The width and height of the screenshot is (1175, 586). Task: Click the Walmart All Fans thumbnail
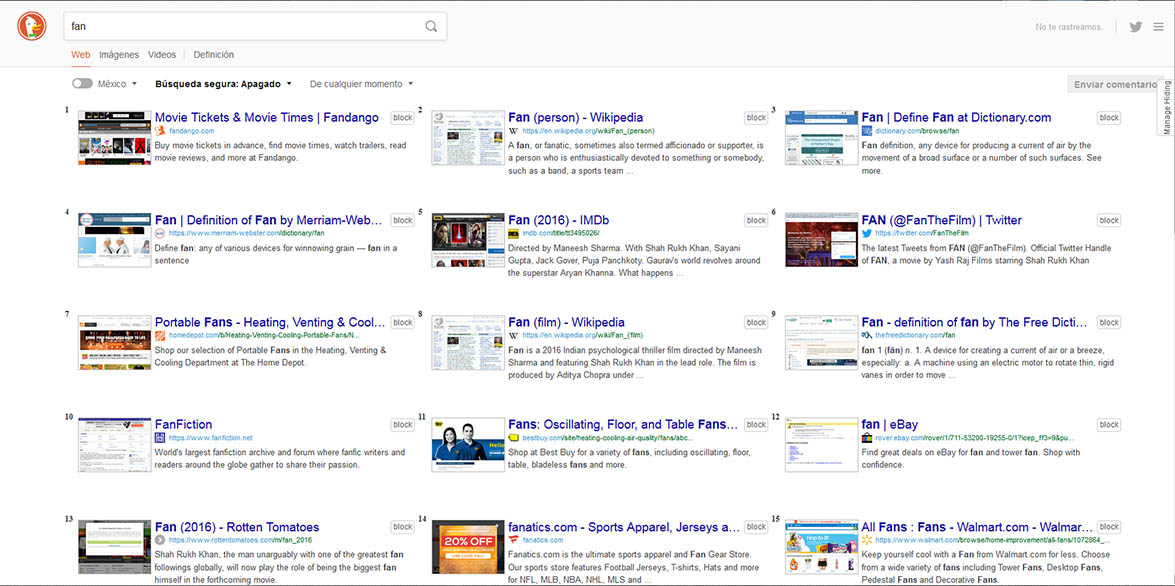[822, 547]
